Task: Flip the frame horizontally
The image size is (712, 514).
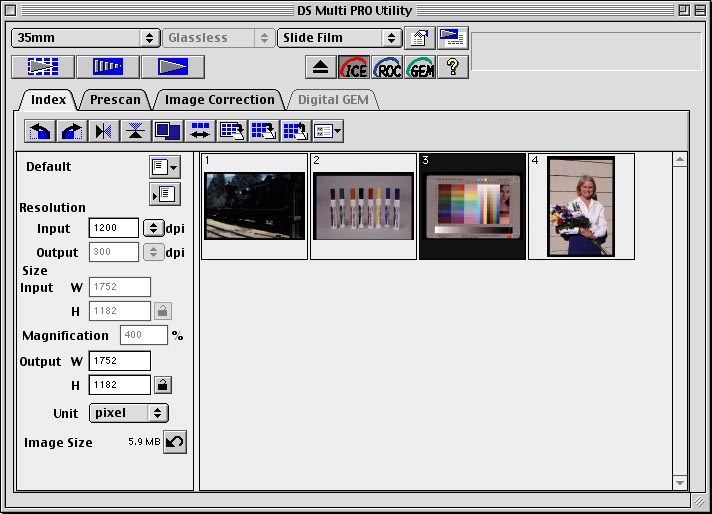Action: (x=104, y=131)
